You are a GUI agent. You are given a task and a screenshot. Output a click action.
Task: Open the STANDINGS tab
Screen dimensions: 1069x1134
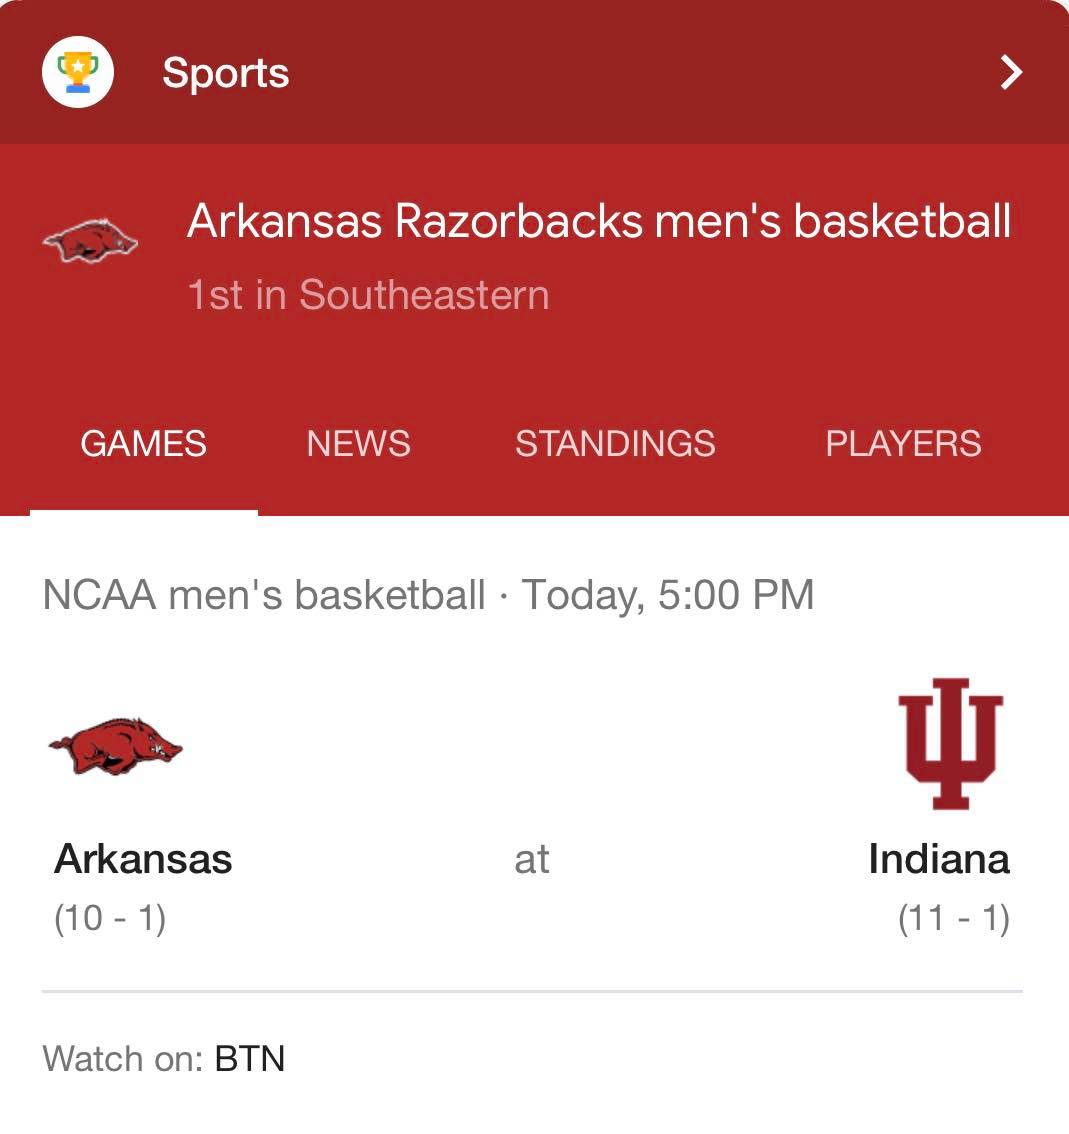615,443
